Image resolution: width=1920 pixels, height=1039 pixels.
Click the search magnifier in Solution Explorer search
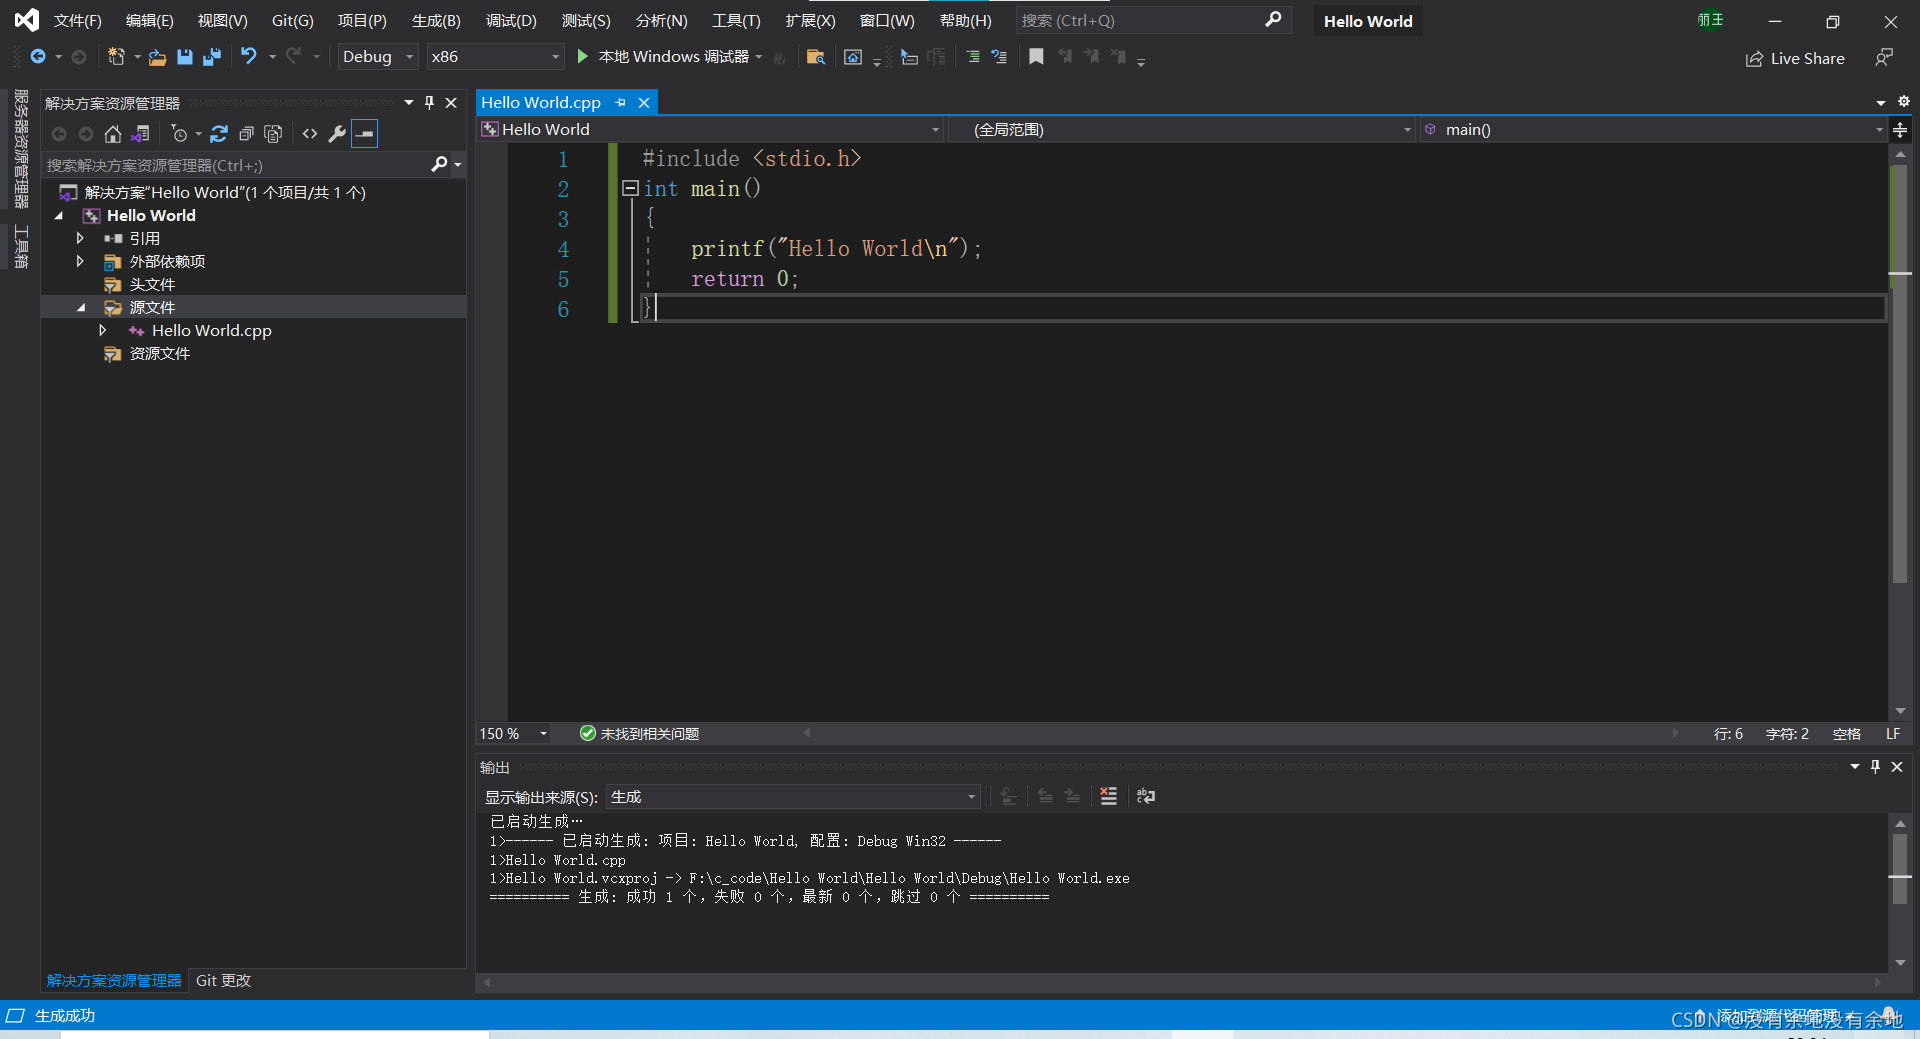coord(439,165)
